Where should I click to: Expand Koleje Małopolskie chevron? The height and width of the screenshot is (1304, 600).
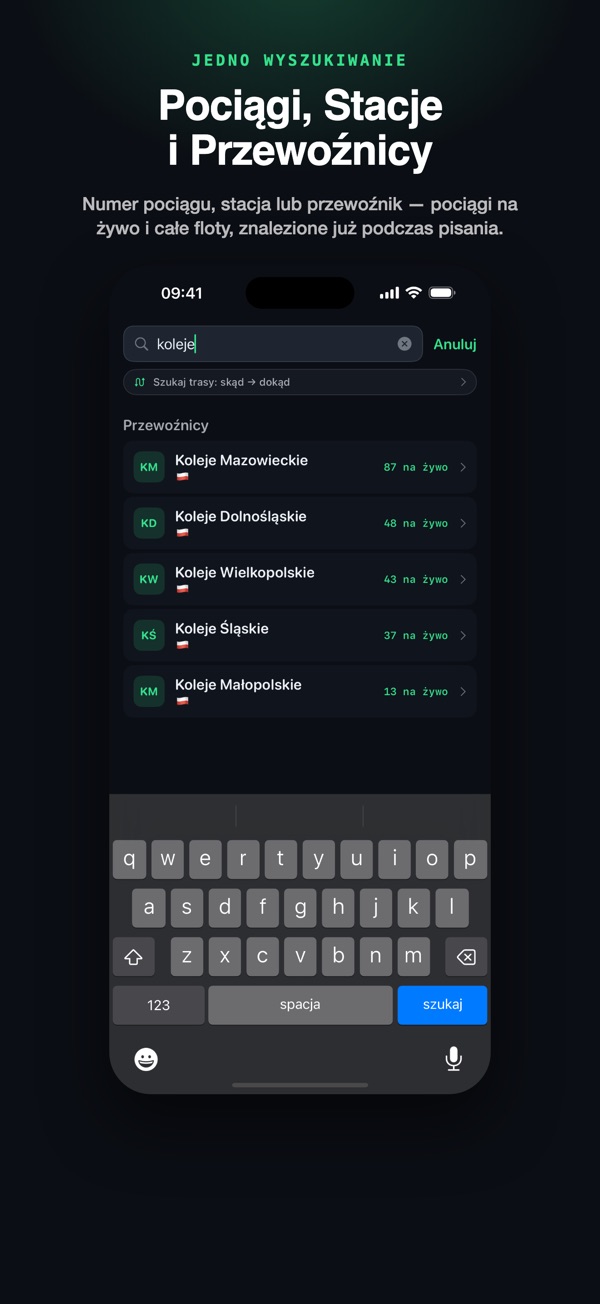pyautogui.click(x=463, y=691)
